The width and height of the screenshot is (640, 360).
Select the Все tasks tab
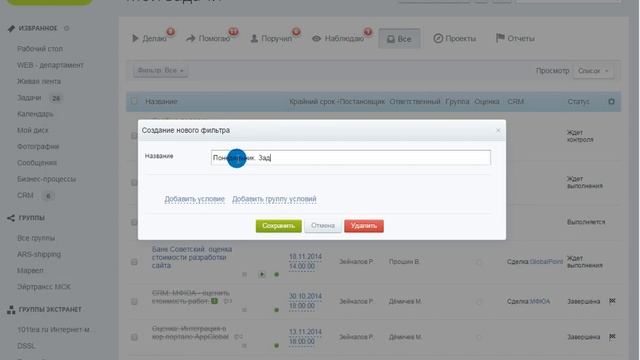point(399,39)
